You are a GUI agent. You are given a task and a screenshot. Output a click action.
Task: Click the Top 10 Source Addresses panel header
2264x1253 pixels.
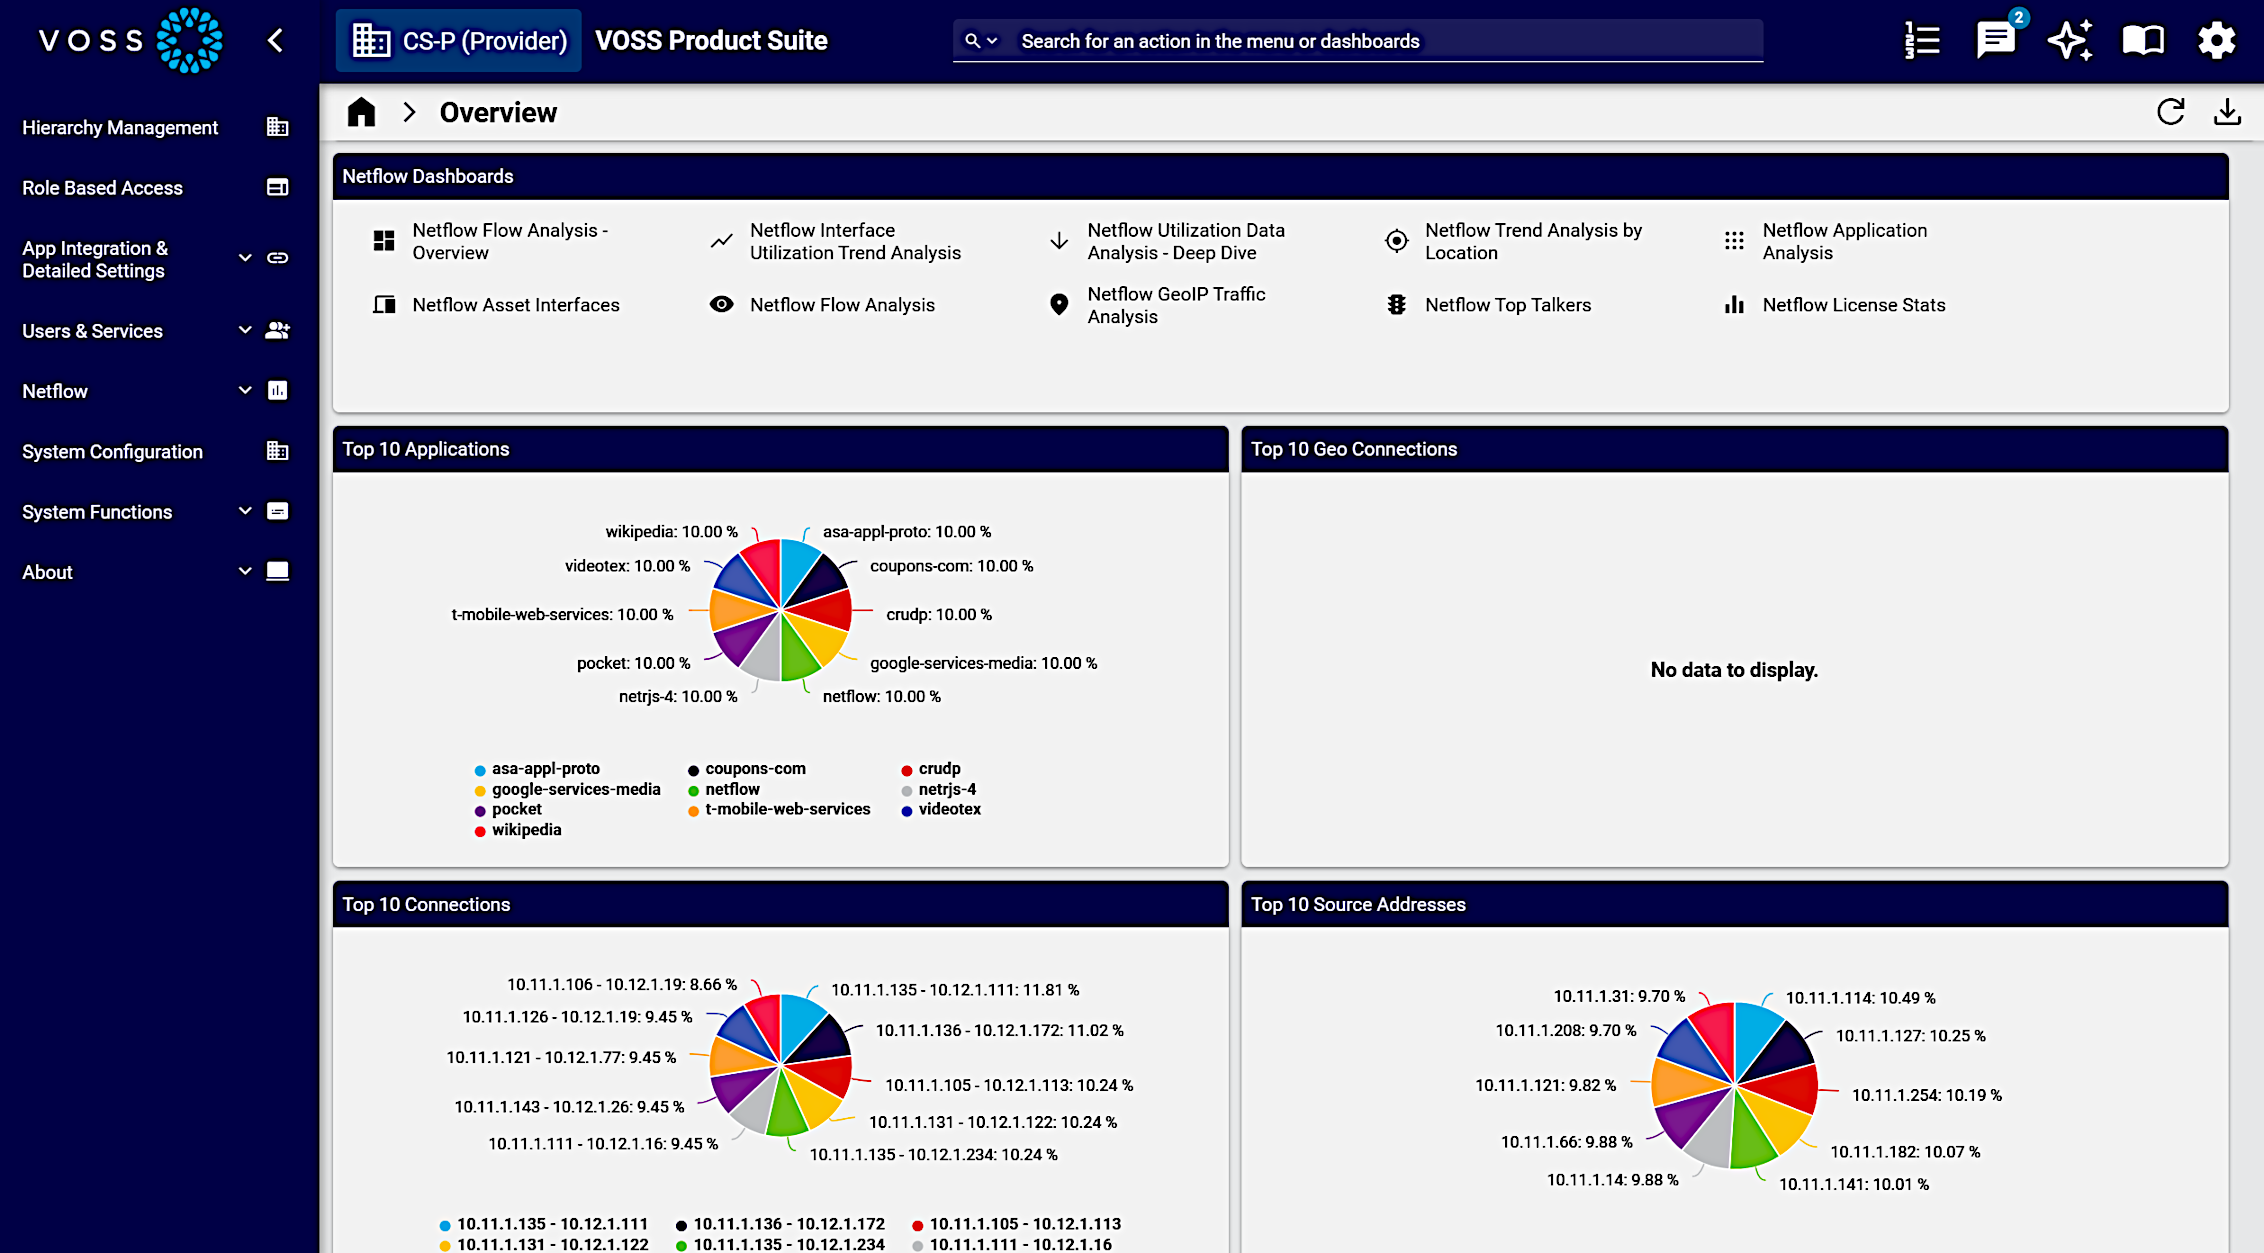[1734, 904]
